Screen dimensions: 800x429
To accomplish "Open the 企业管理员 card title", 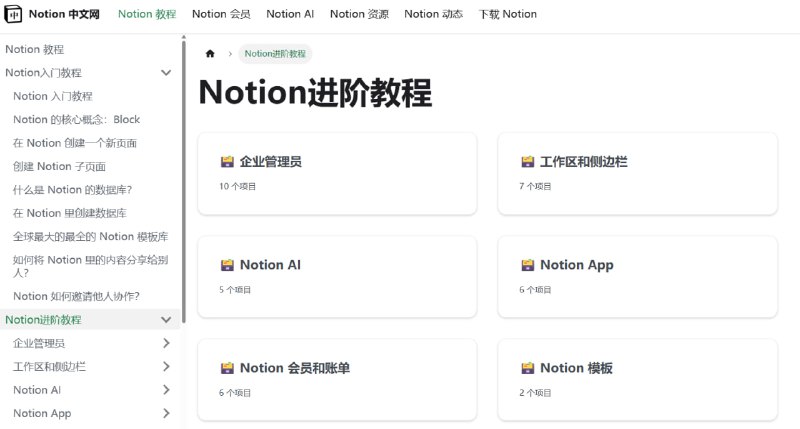I will pos(270,162).
